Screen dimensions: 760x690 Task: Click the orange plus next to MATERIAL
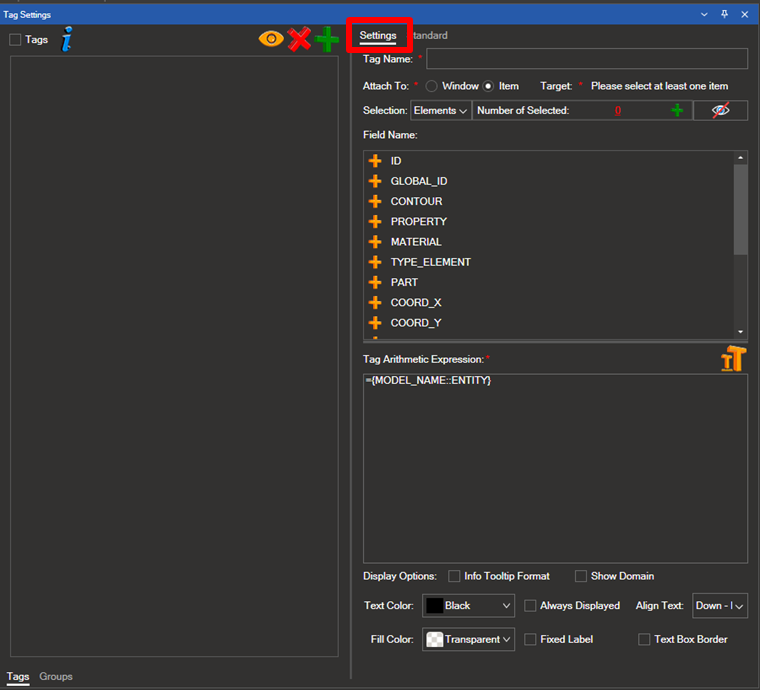pyautogui.click(x=375, y=242)
